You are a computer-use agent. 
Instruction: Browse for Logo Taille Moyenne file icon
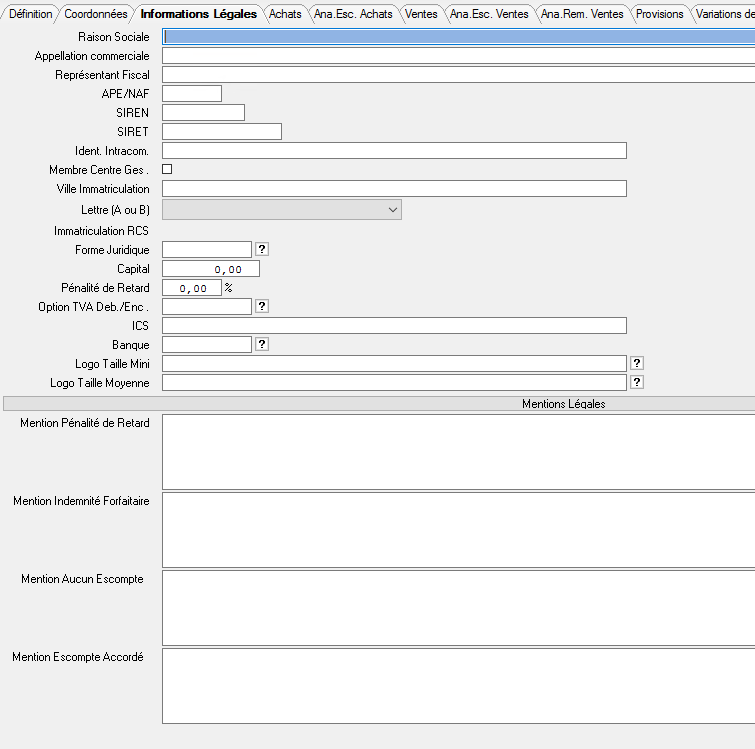[637, 383]
